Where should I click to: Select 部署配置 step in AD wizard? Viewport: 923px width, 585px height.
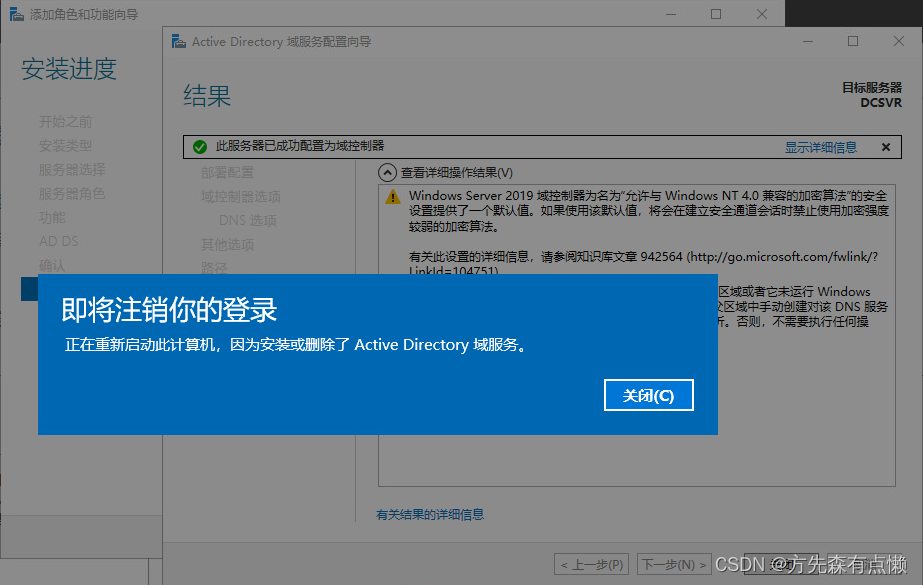pyautogui.click(x=227, y=172)
